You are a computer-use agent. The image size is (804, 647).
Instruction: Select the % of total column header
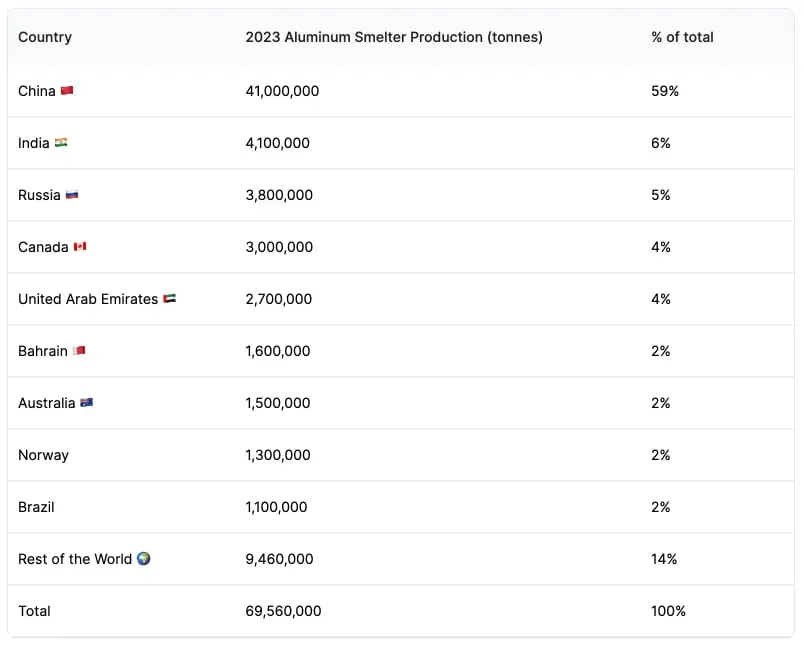click(x=682, y=37)
